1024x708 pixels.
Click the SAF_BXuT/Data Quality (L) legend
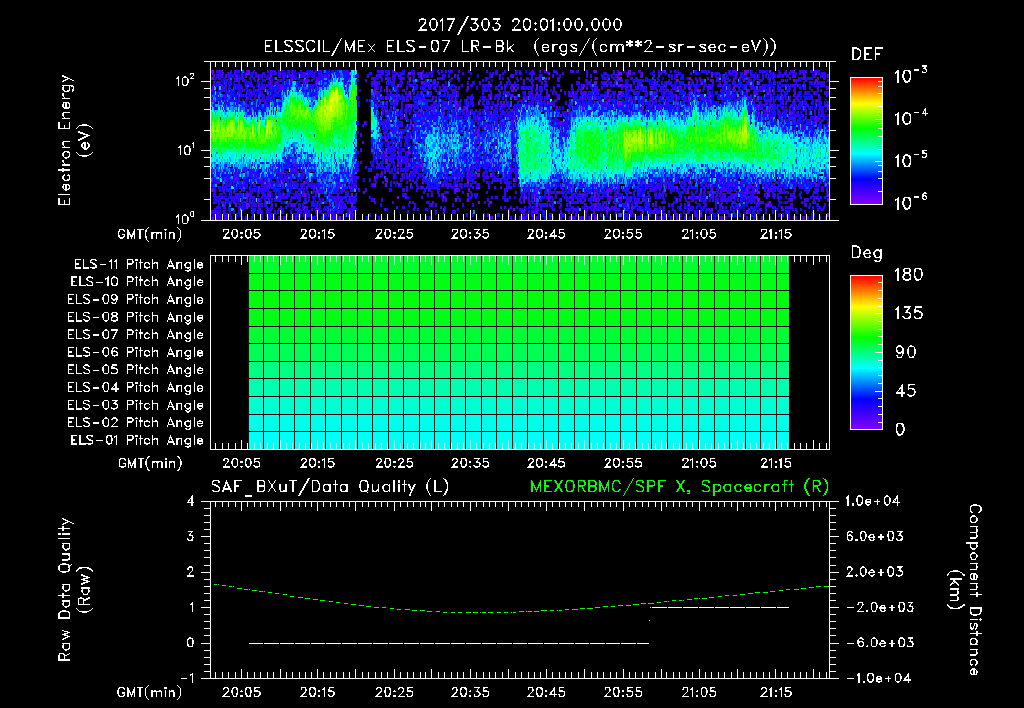tap(330, 487)
